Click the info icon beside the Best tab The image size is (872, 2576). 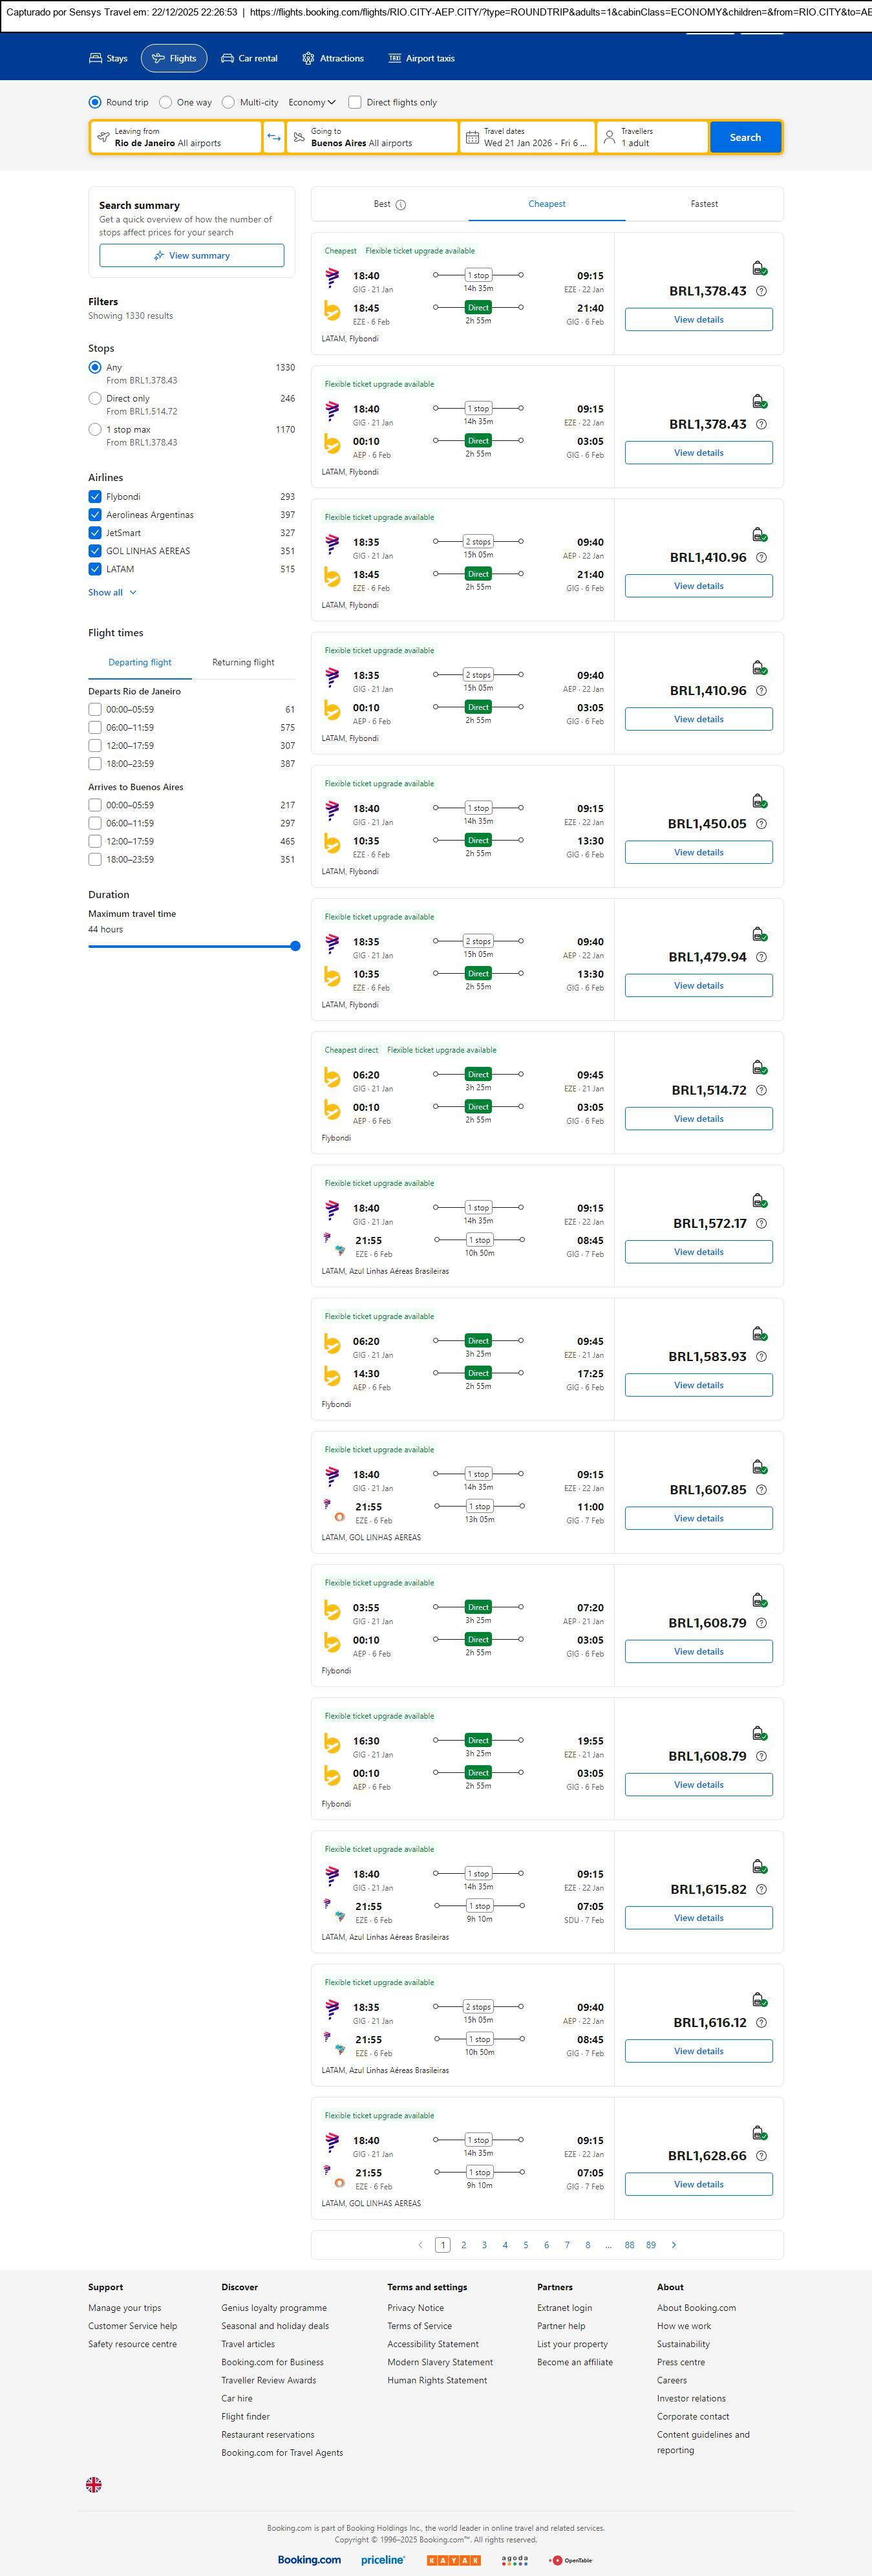click(401, 205)
